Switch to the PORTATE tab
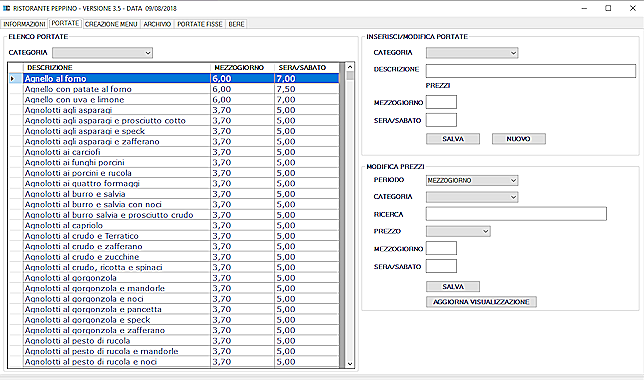Image resolution: width=644 pixels, height=380 pixels. (65, 23)
